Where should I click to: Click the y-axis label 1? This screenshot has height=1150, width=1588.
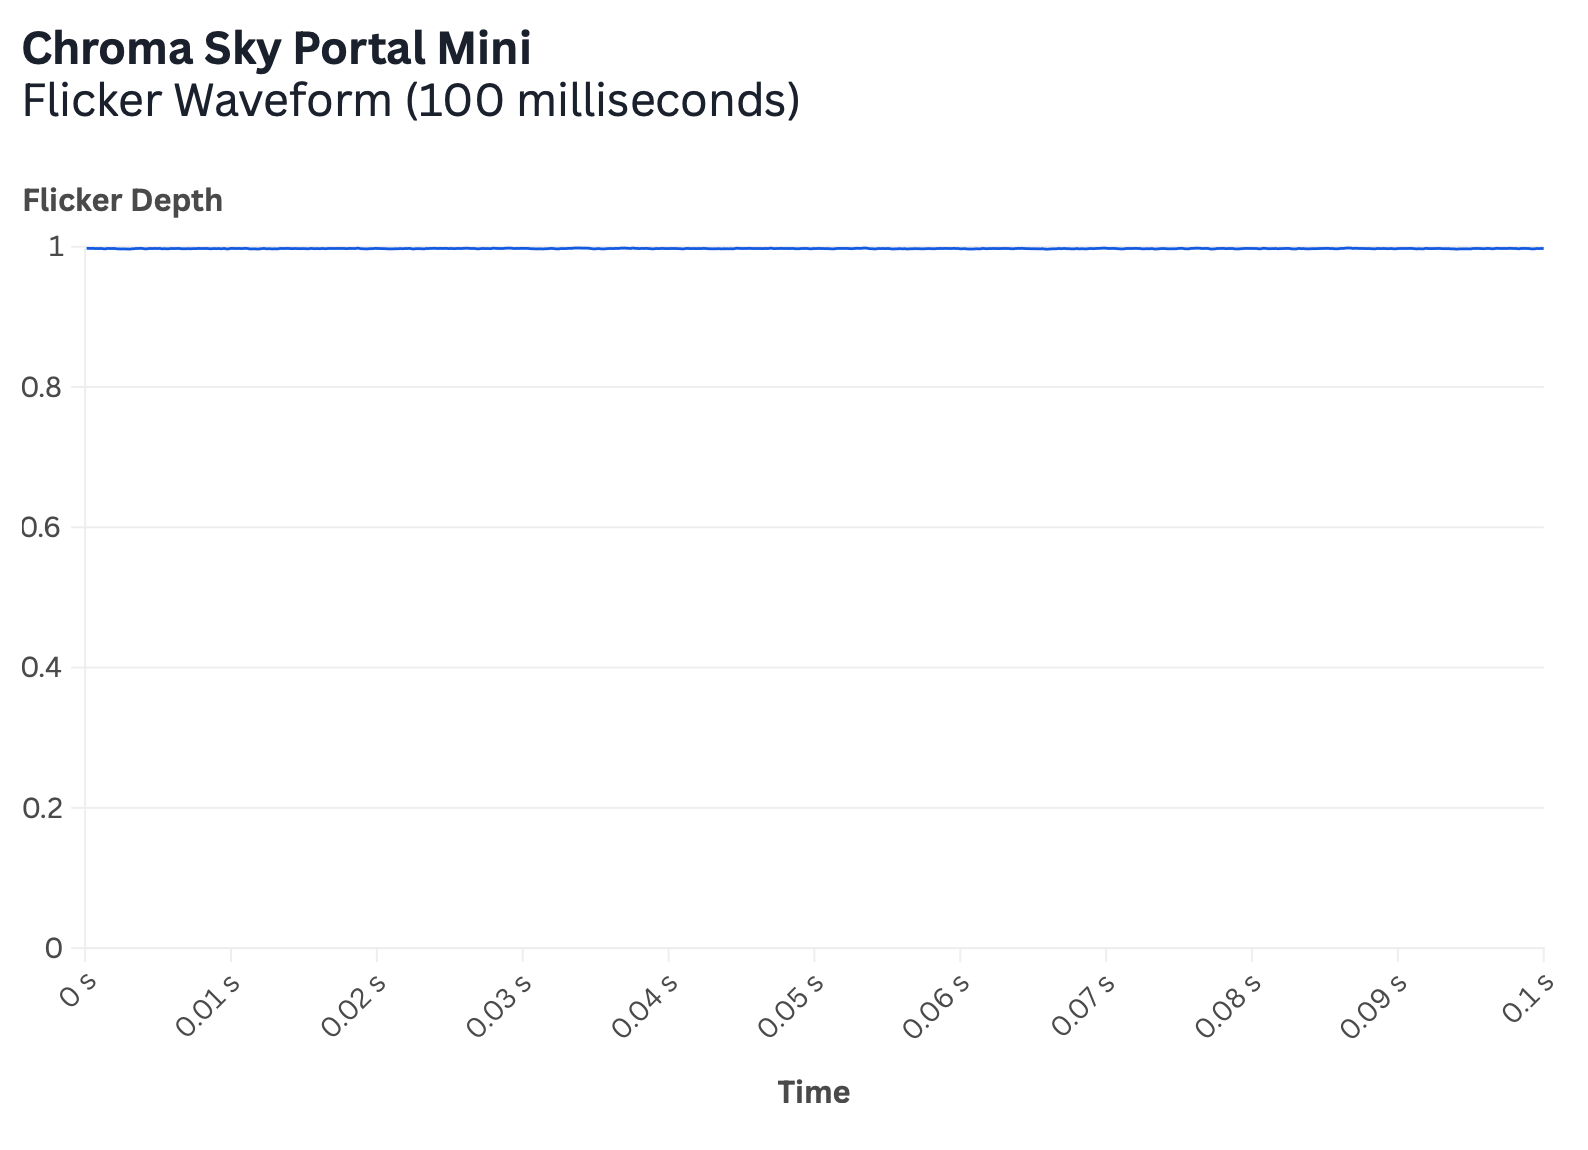pyautogui.click(x=55, y=246)
